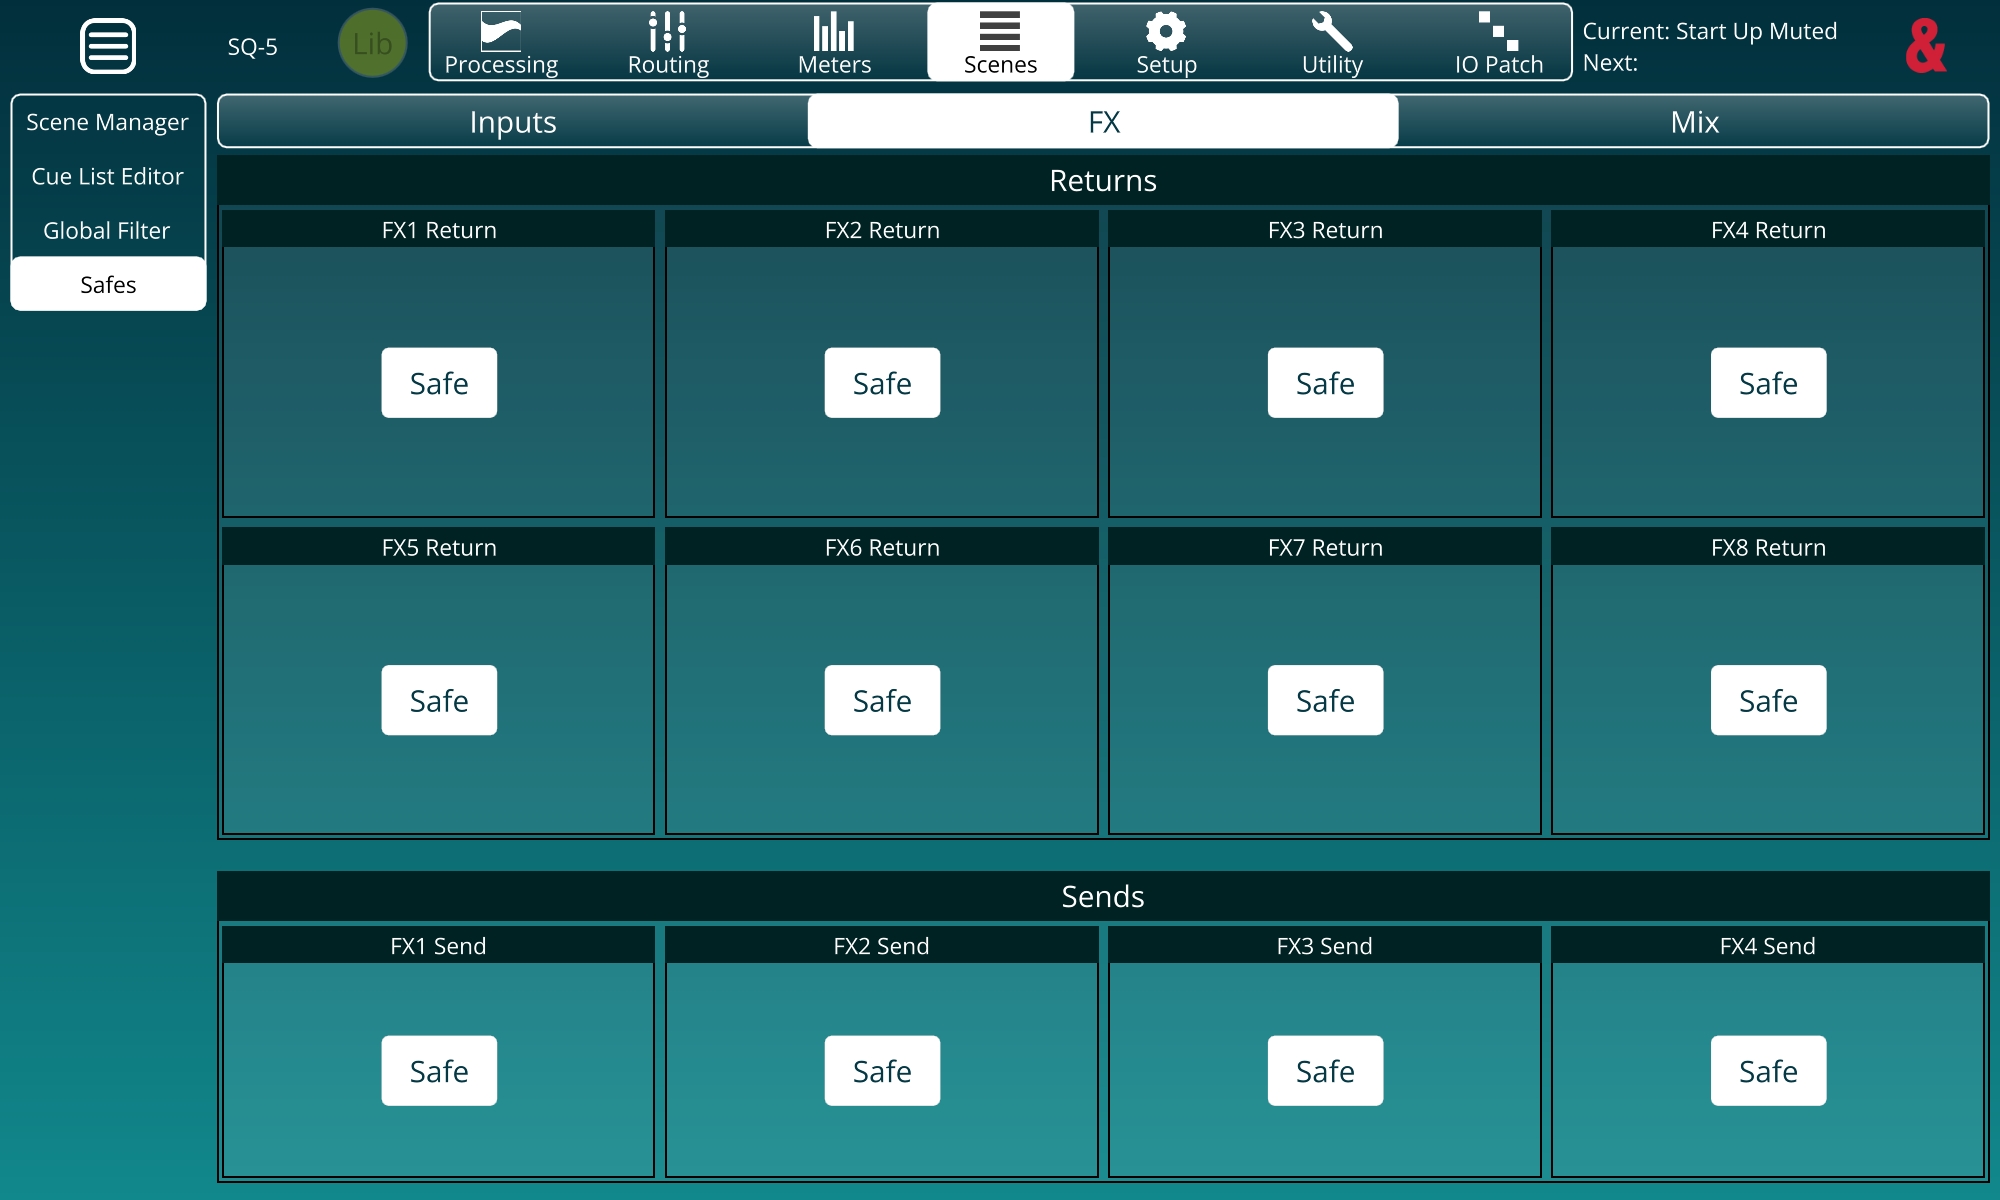Image resolution: width=2000 pixels, height=1200 pixels.
Task: Switch to the Inputs tab
Action: [513, 122]
